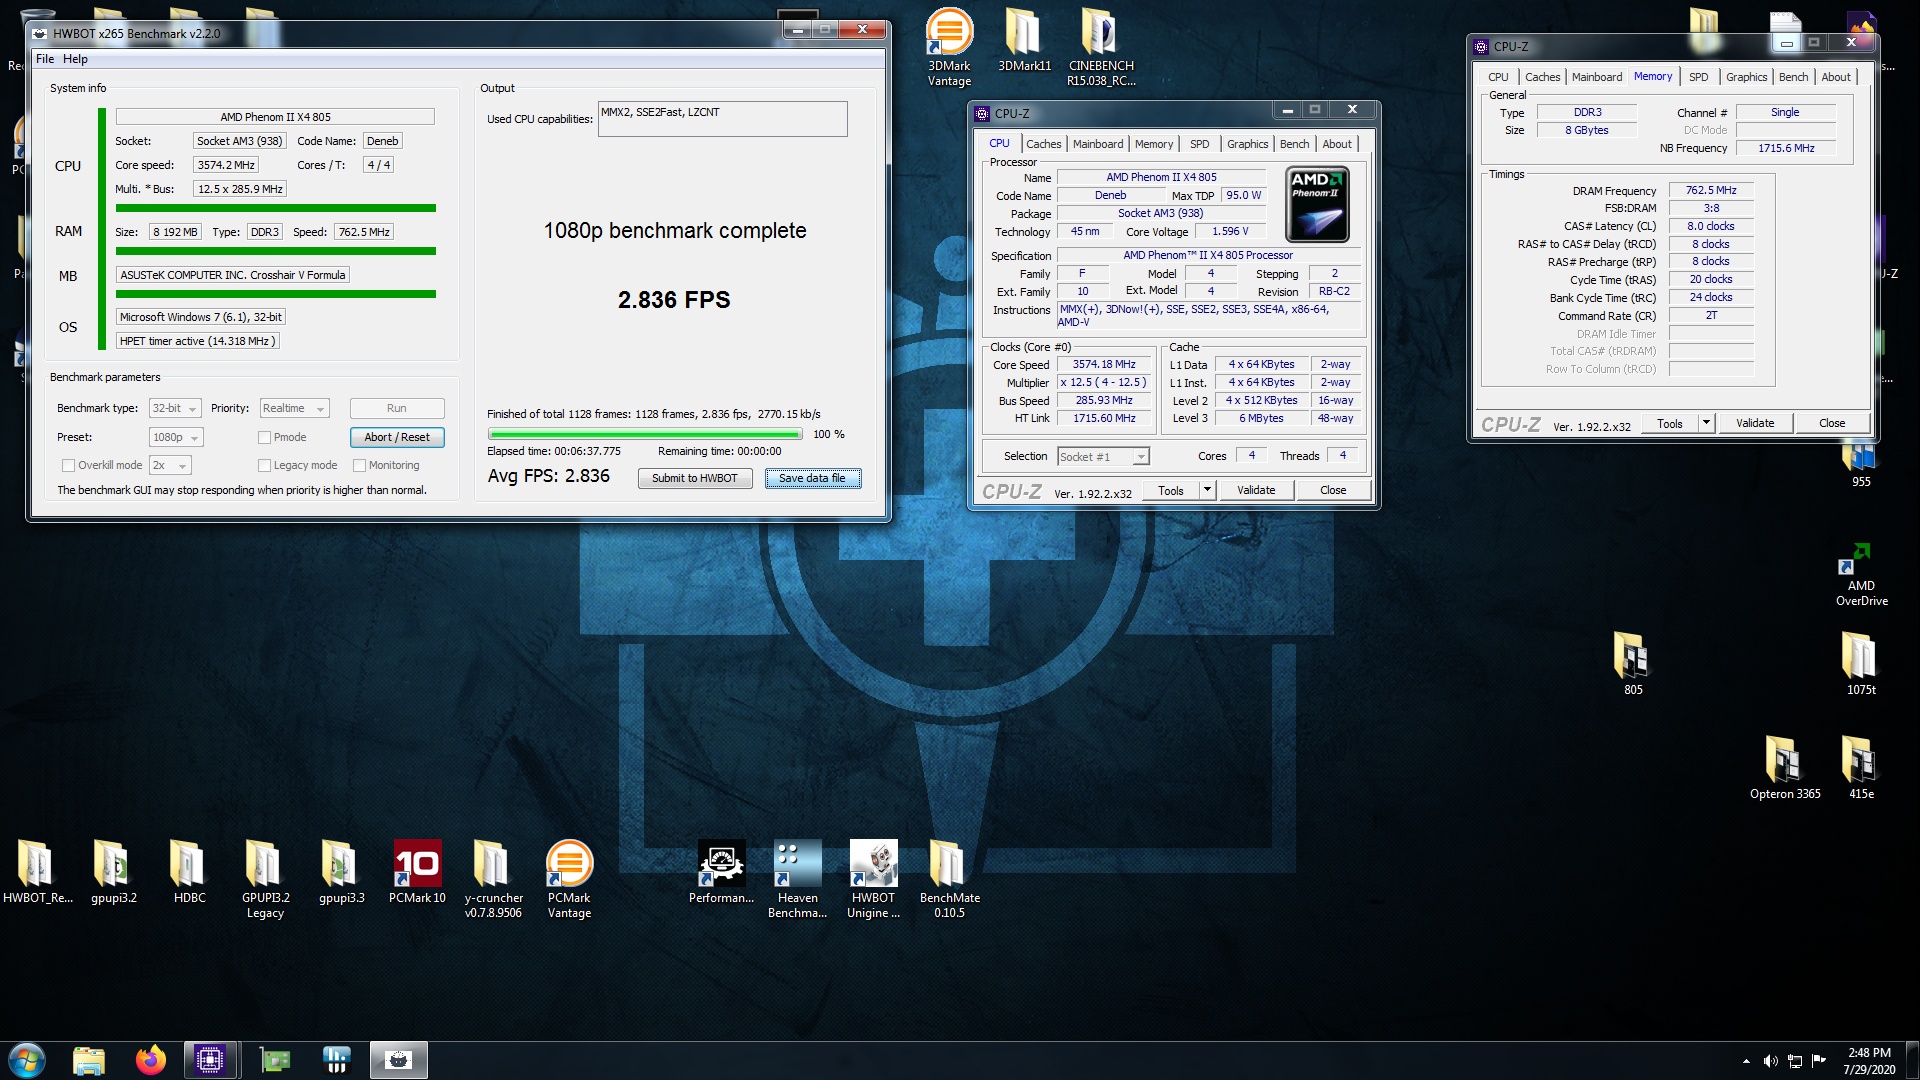
Task: Launch the Heaven Benchmark shortcut
Action: click(797, 878)
